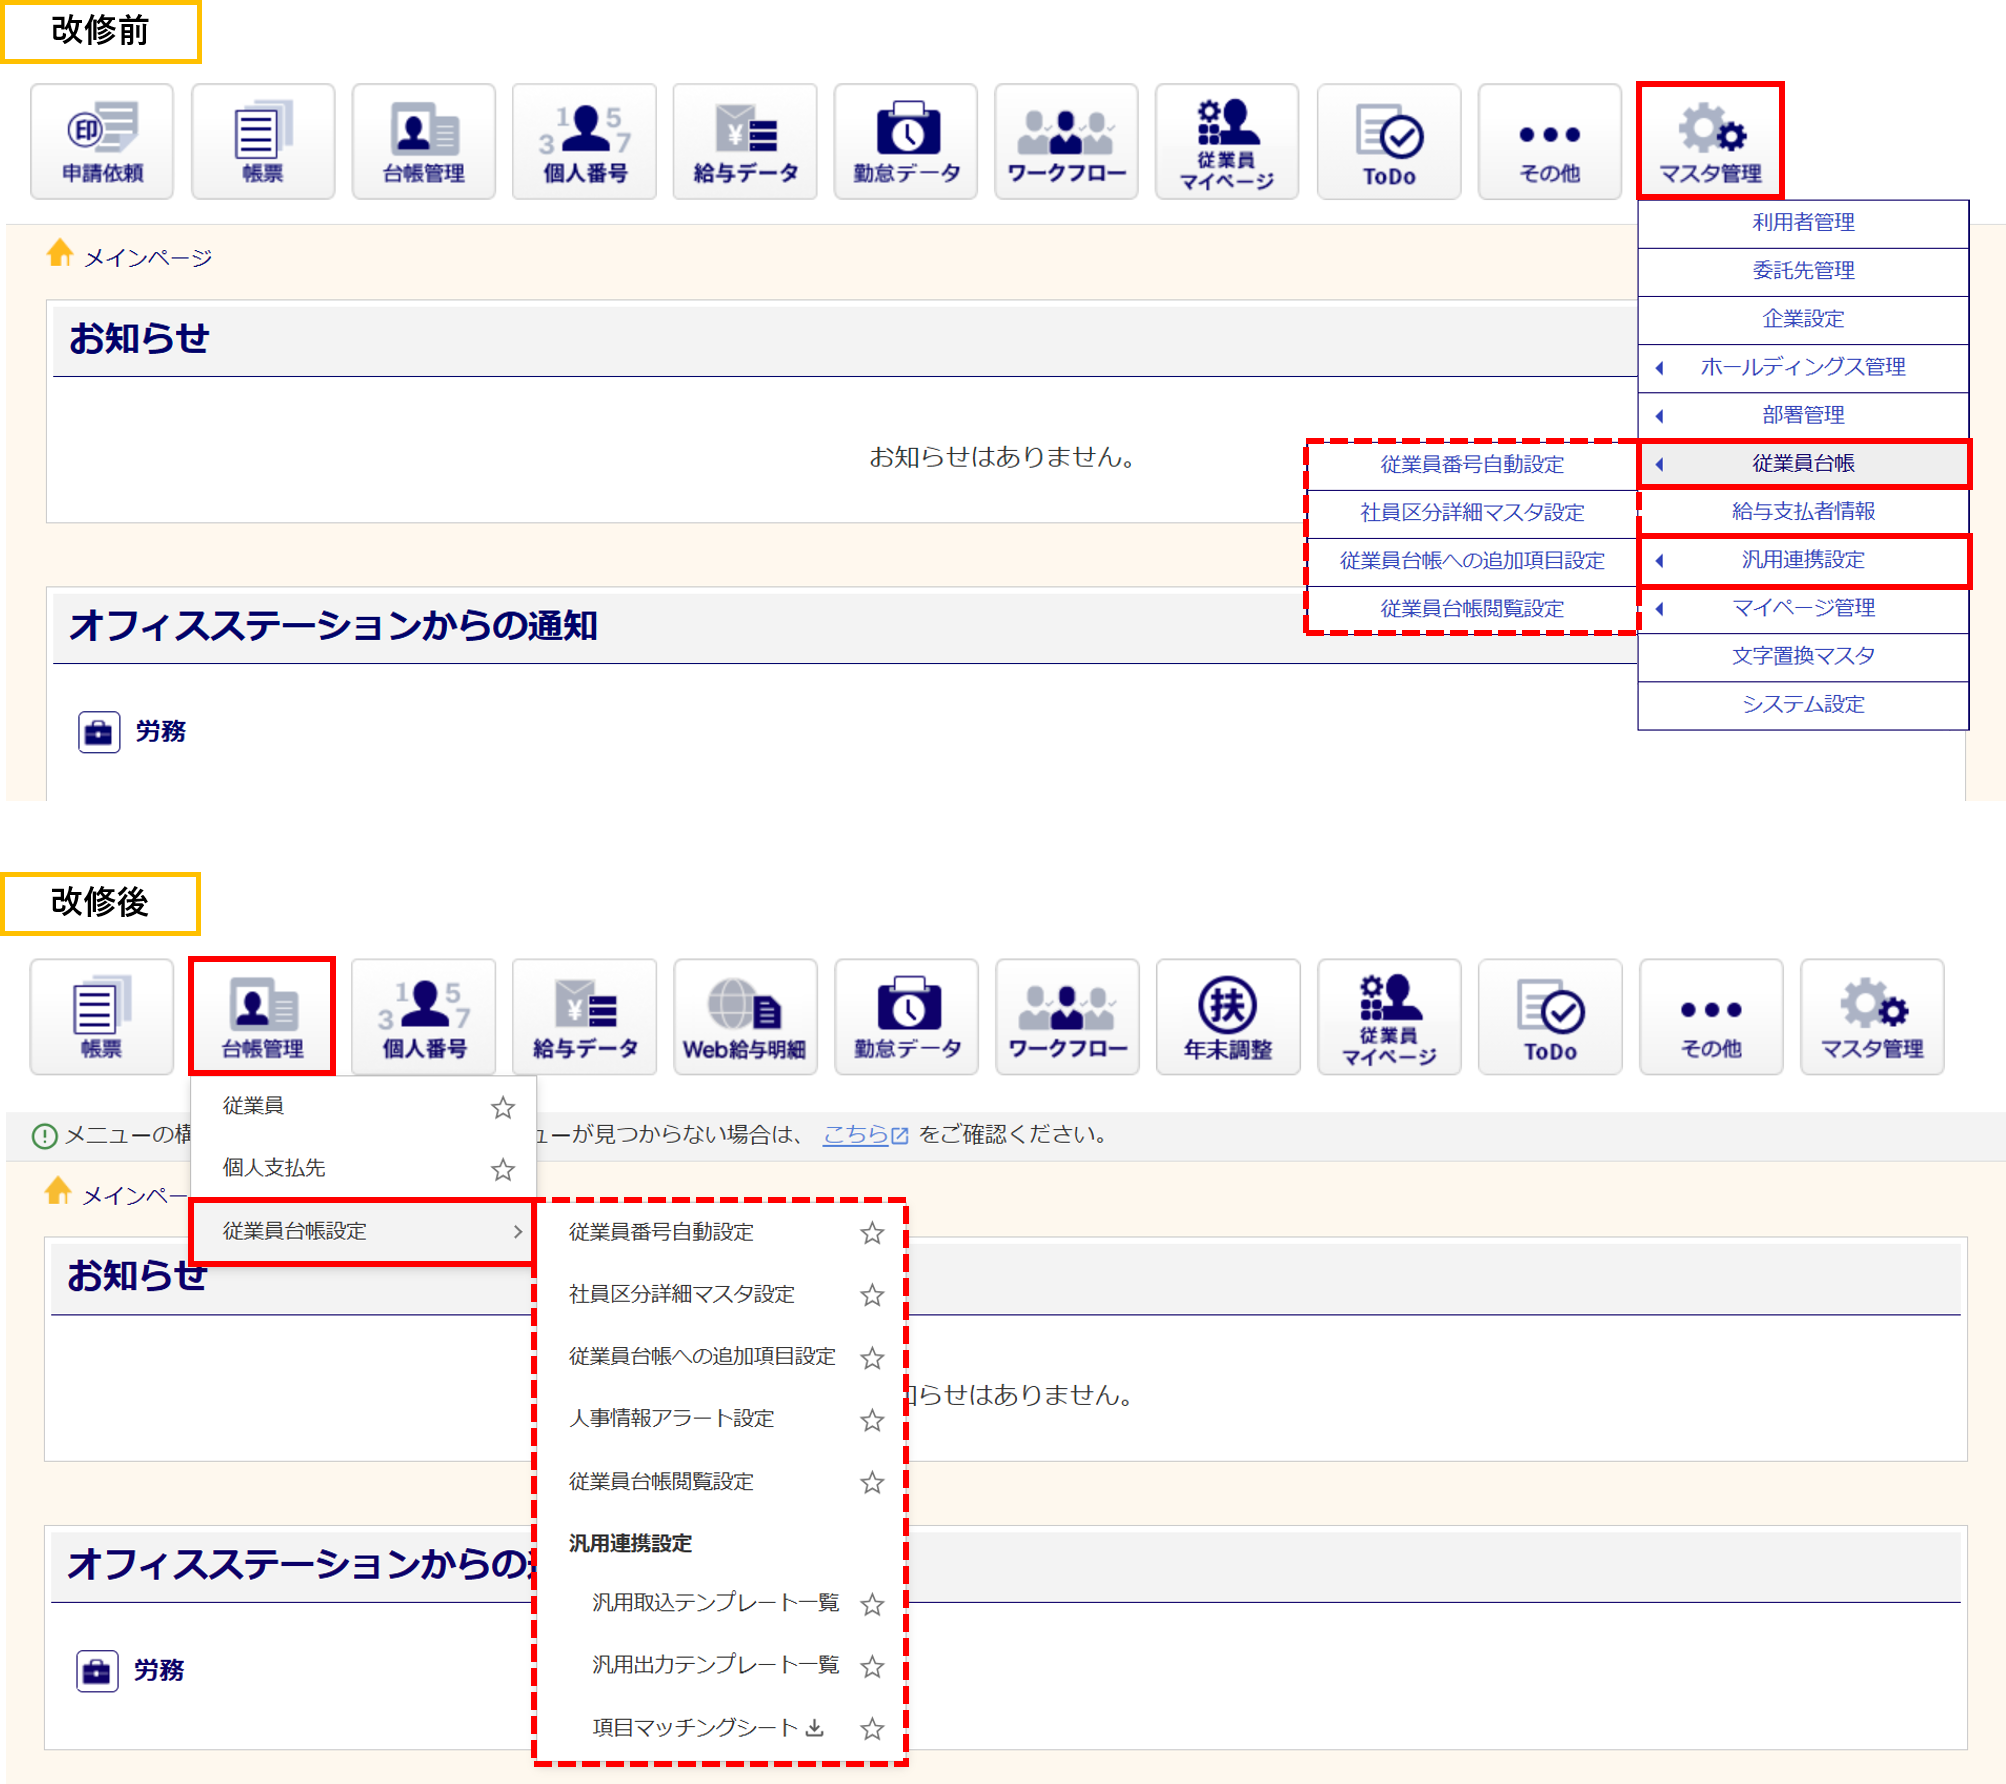Select 利用者管理 from master menu

coord(1803,222)
